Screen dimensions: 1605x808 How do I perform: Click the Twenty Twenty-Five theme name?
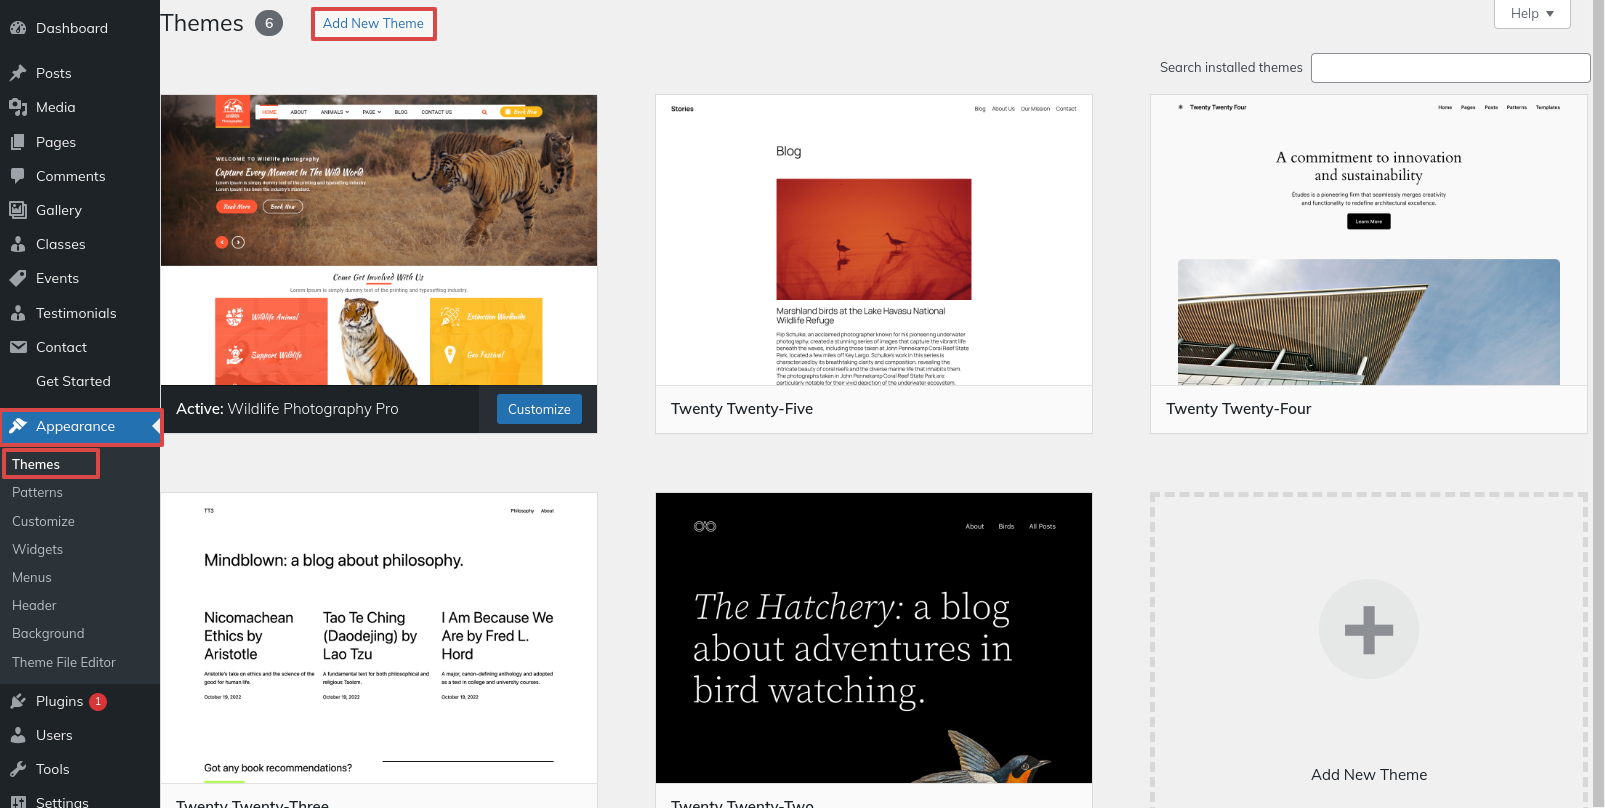pyautogui.click(x=742, y=409)
